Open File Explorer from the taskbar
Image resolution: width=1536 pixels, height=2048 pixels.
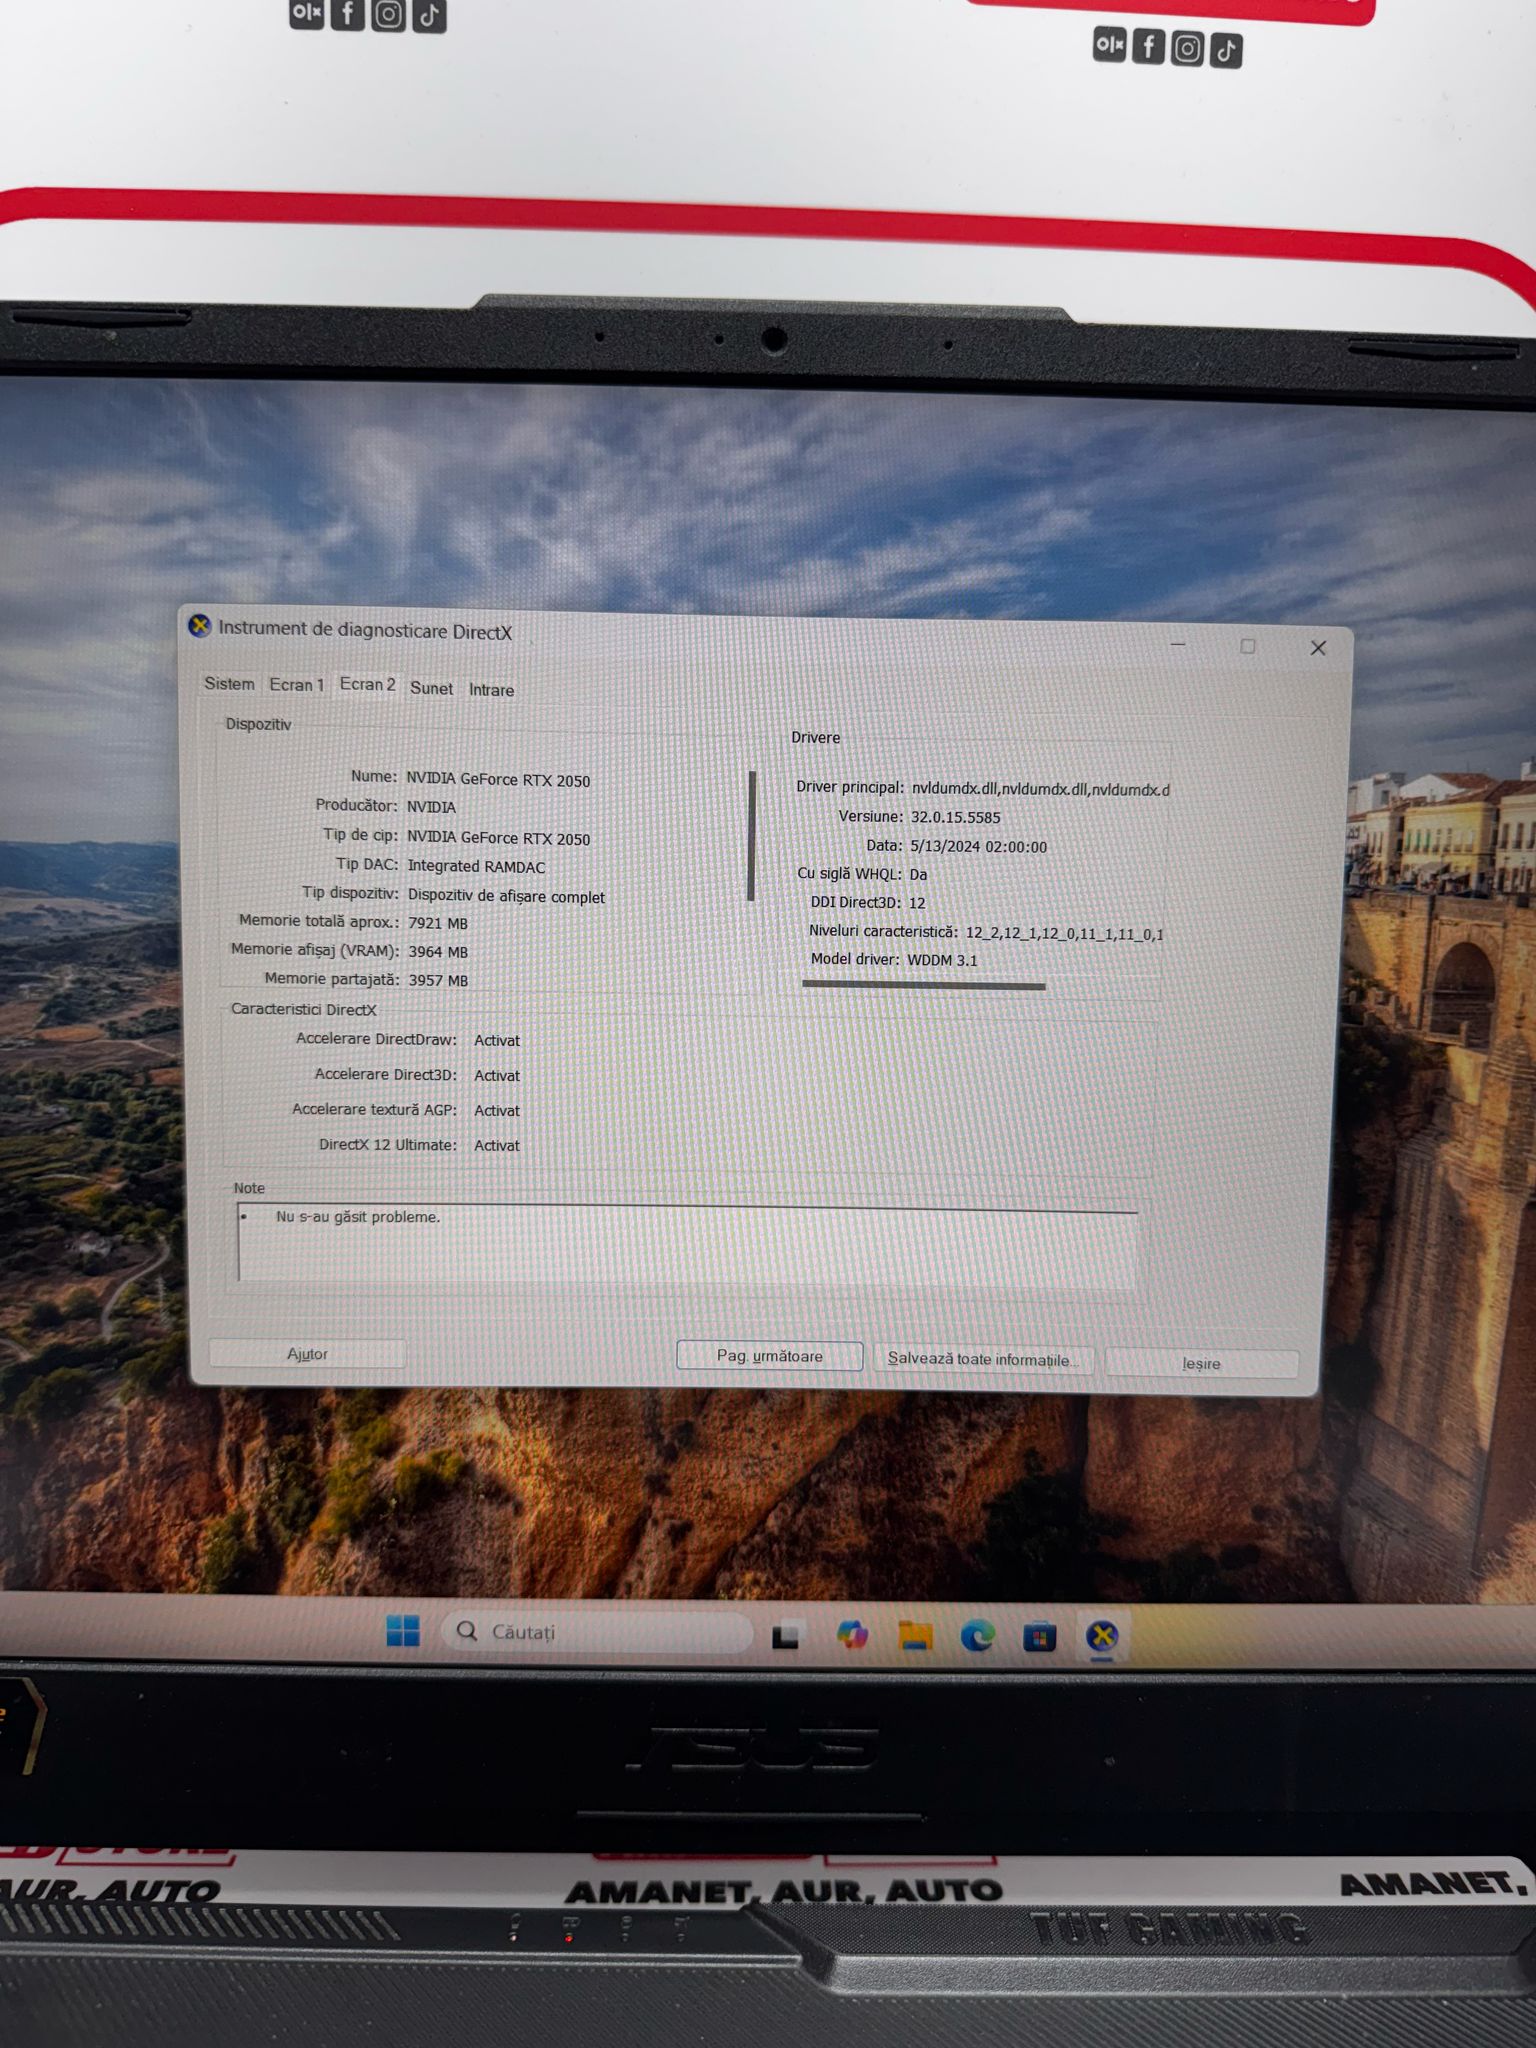pos(915,1636)
